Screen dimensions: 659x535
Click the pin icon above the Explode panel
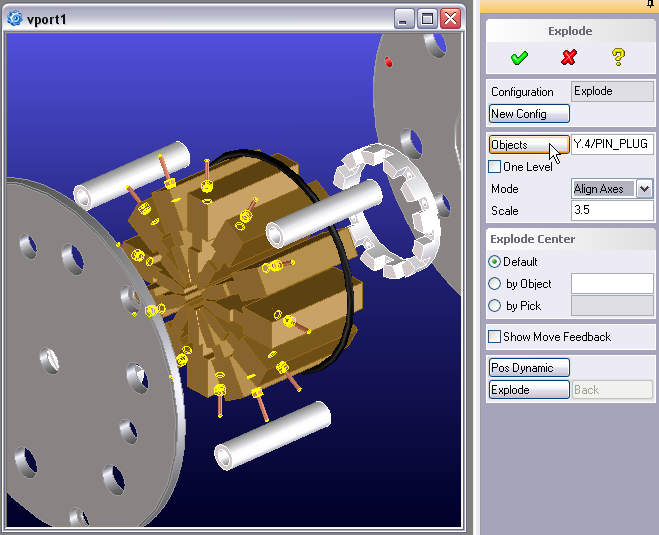coord(650,5)
